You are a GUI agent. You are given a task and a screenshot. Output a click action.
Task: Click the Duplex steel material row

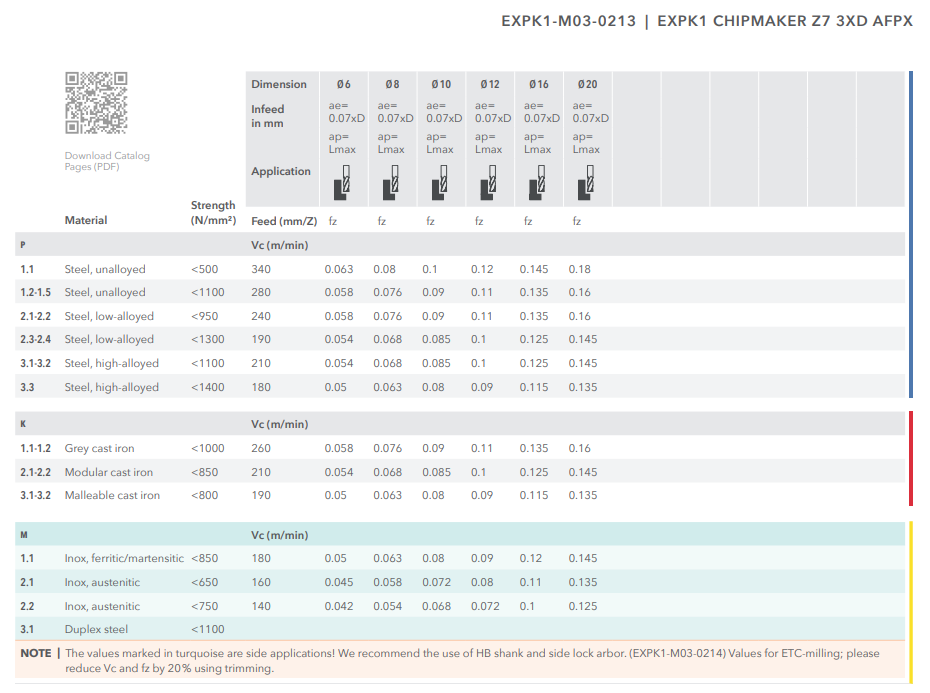click(x=96, y=629)
